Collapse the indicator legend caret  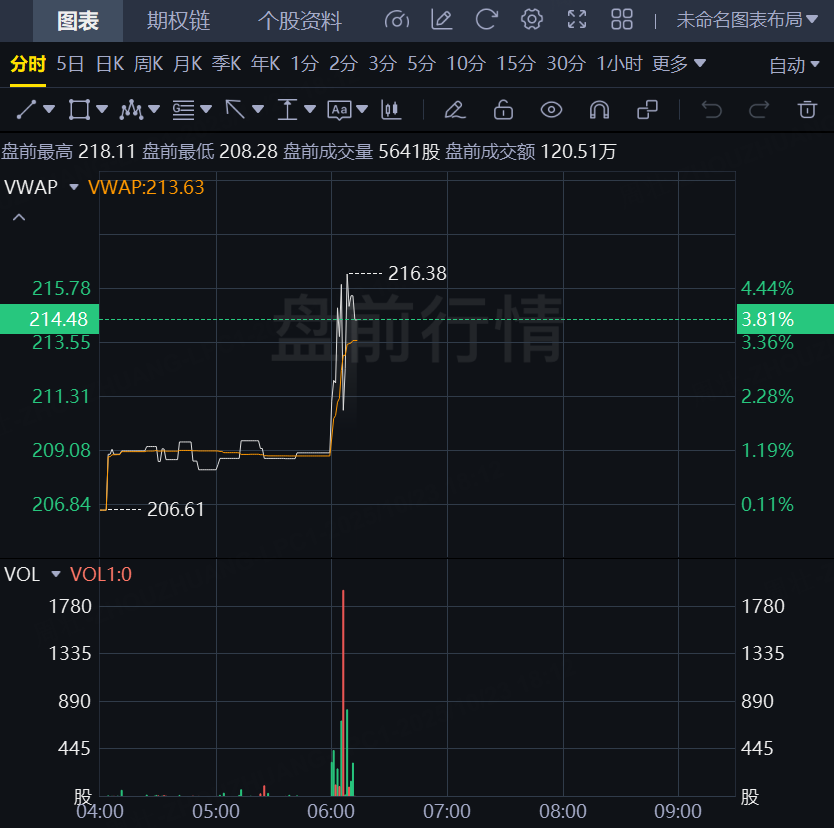19,218
